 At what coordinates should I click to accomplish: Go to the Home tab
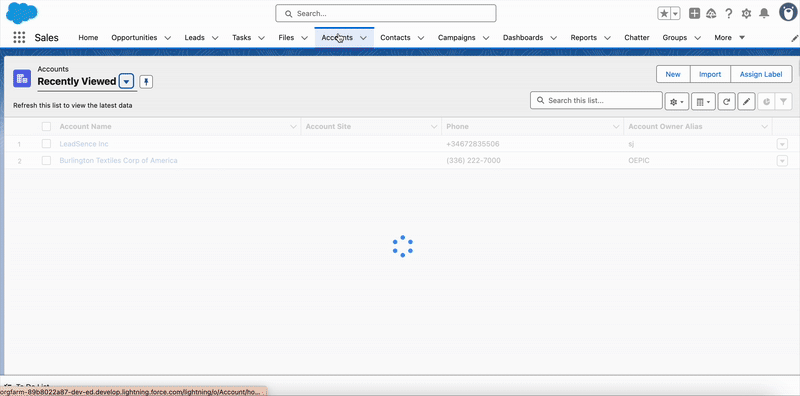pos(88,38)
